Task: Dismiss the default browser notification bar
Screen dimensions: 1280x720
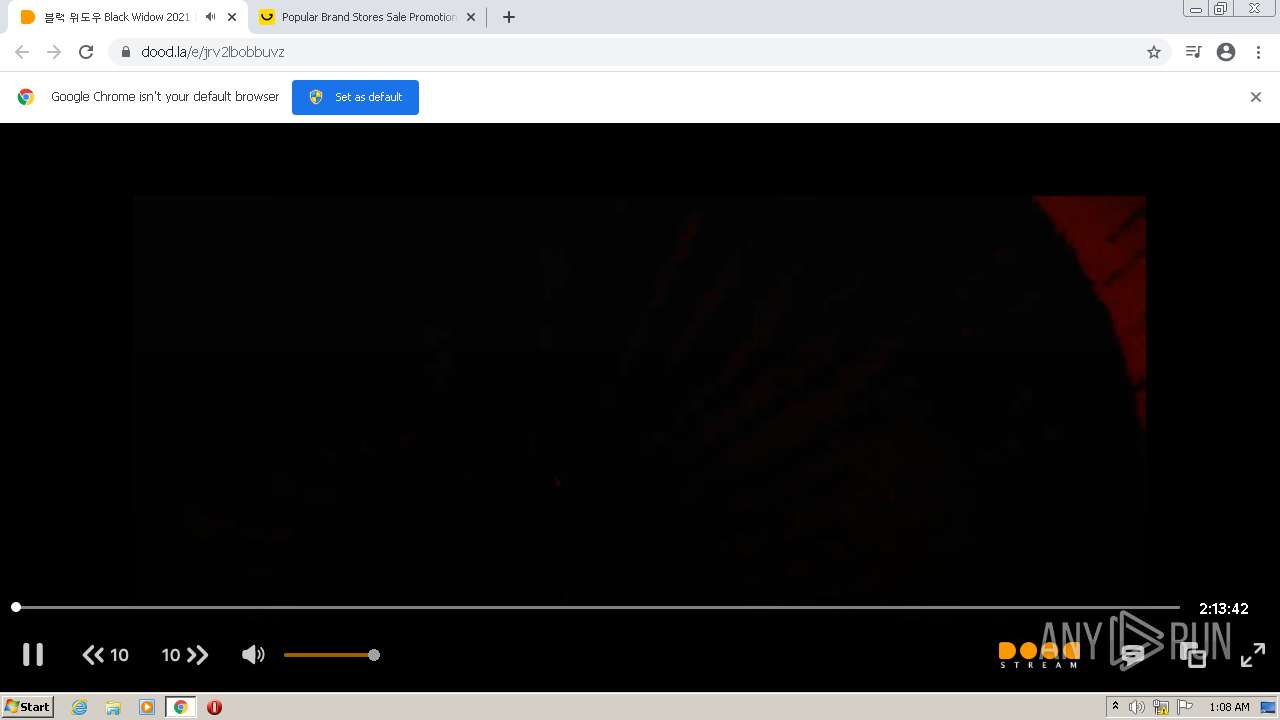Action: coord(1256,97)
